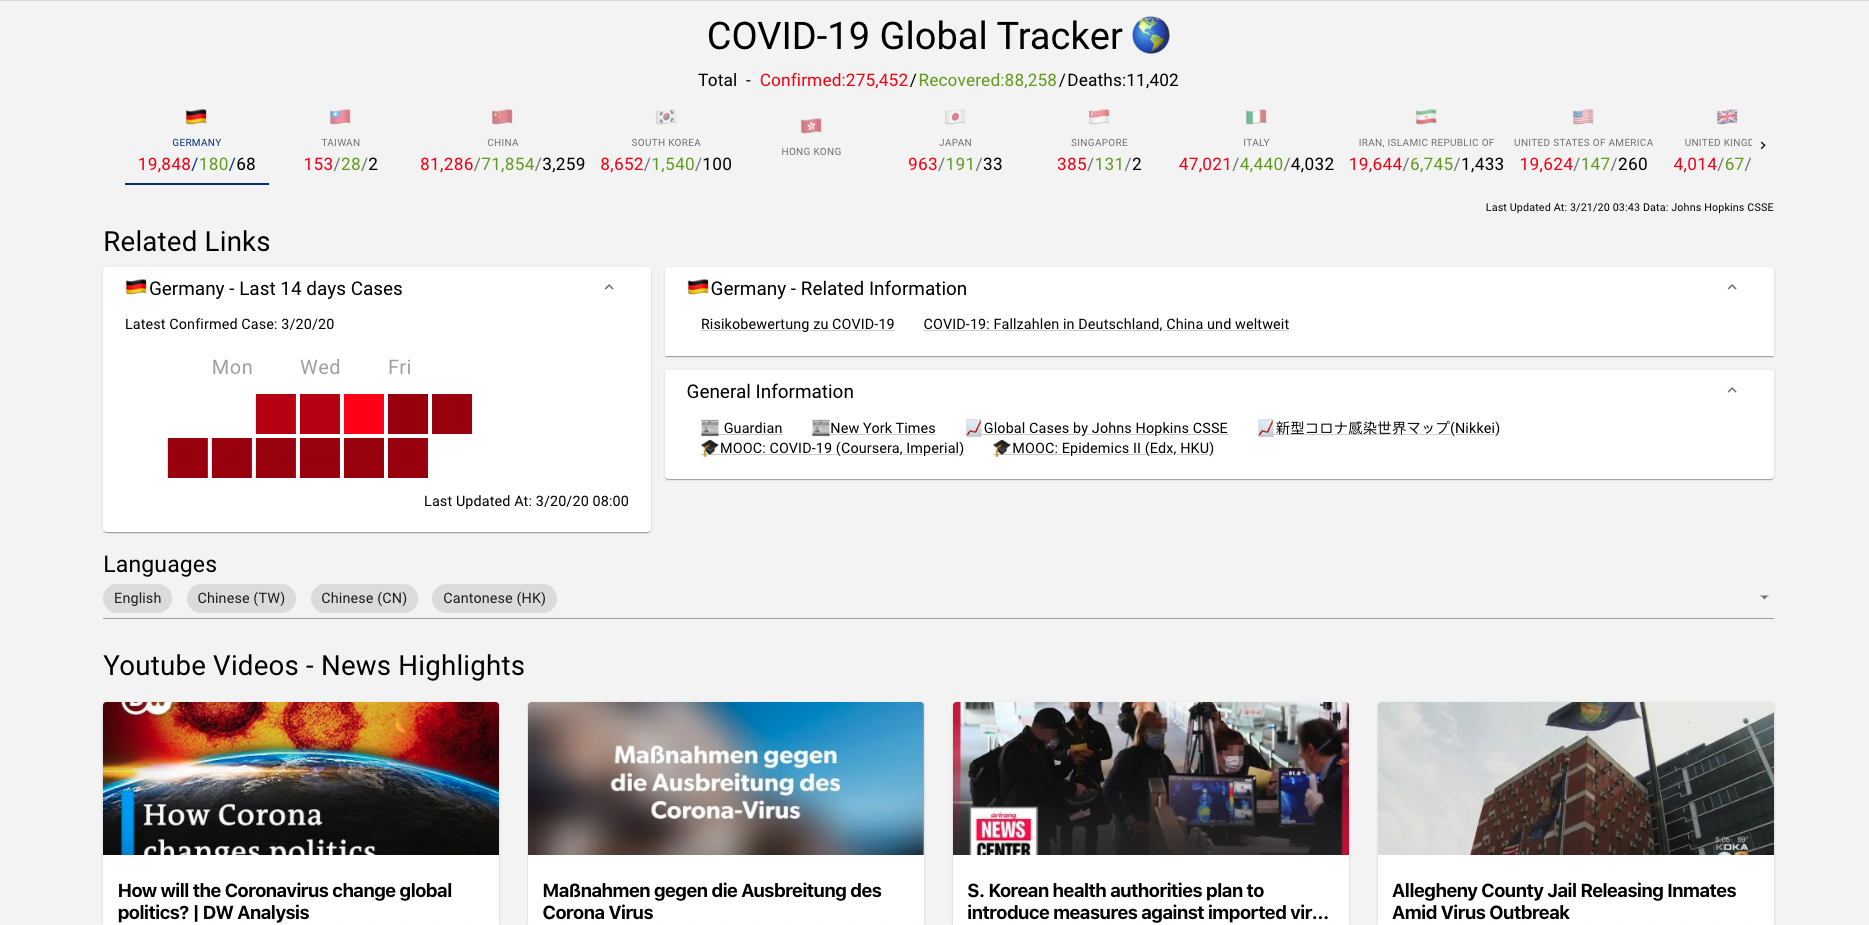Open the Allegheny County Jail video thumbnail
This screenshot has width=1869, height=925.
tap(1576, 778)
